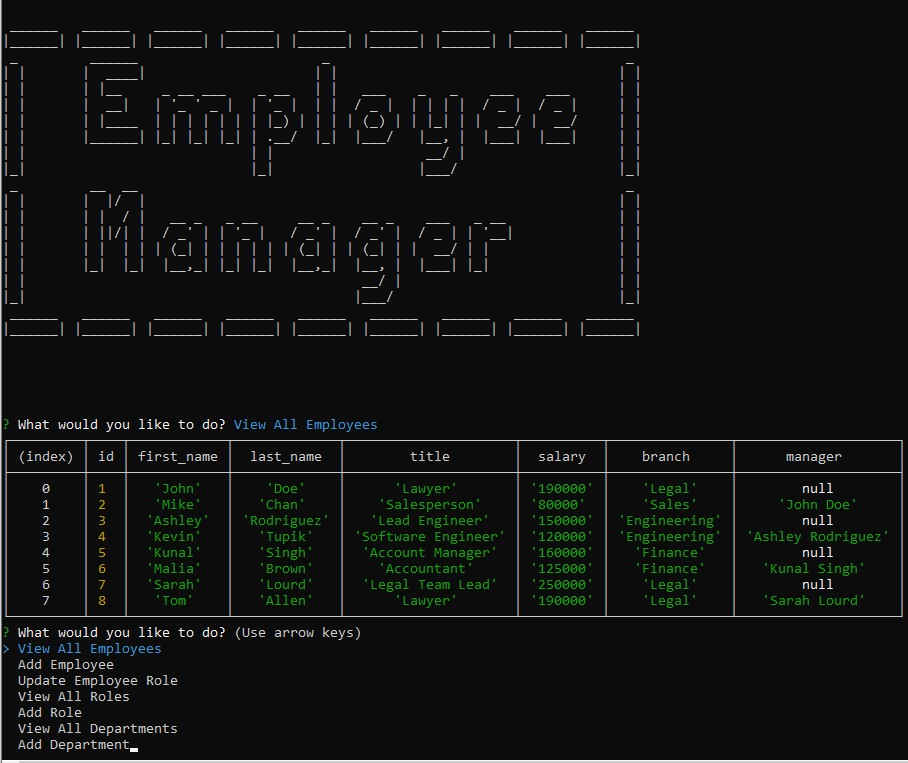
Task: Click the '(Use arrow keys)' hint text
Action: pyautogui.click(x=298, y=633)
